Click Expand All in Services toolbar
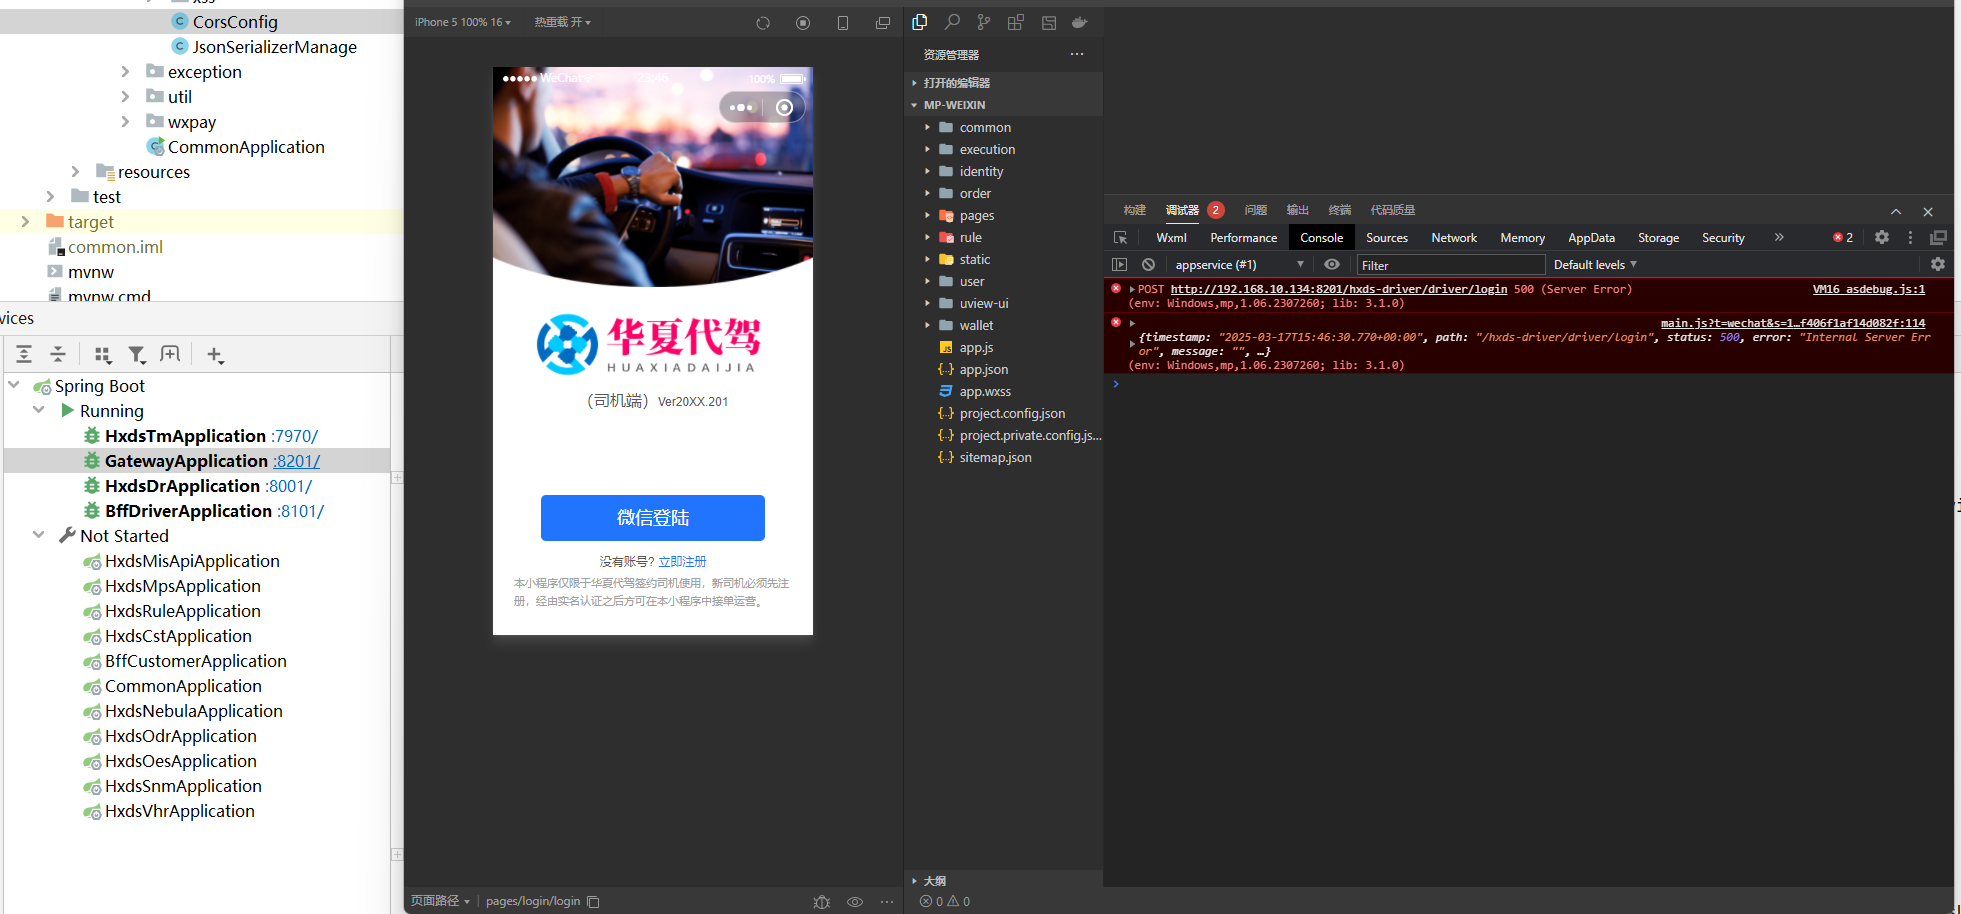1961x914 pixels. tap(24, 354)
